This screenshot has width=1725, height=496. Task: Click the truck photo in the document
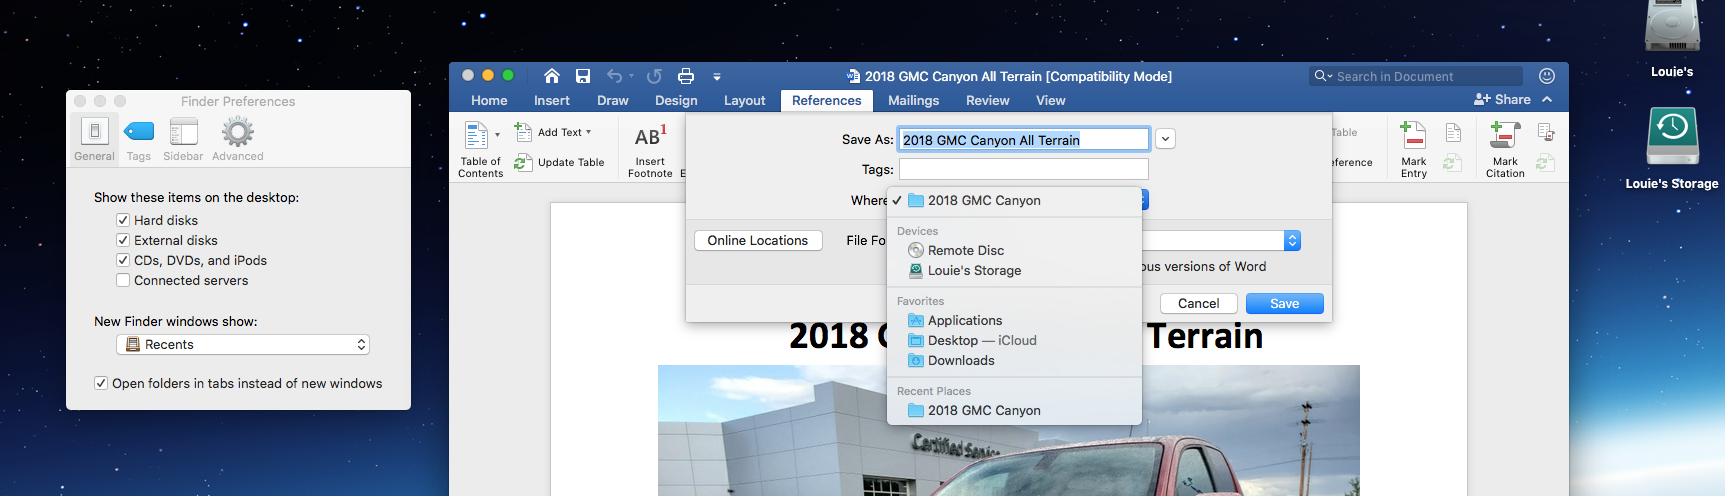tap(1008, 430)
